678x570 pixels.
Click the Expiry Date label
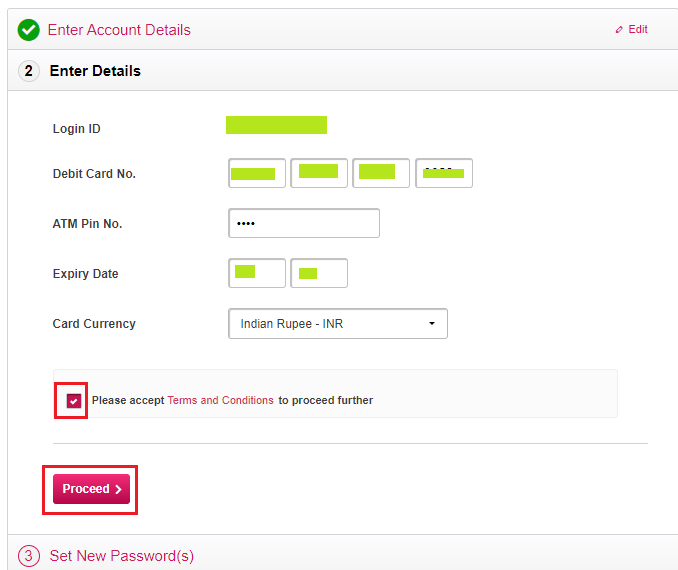pyautogui.click(x=86, y=274)
